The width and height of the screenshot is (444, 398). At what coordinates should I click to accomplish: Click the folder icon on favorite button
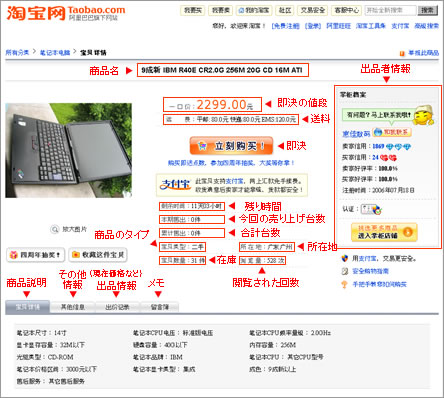(x=76, y=255)
